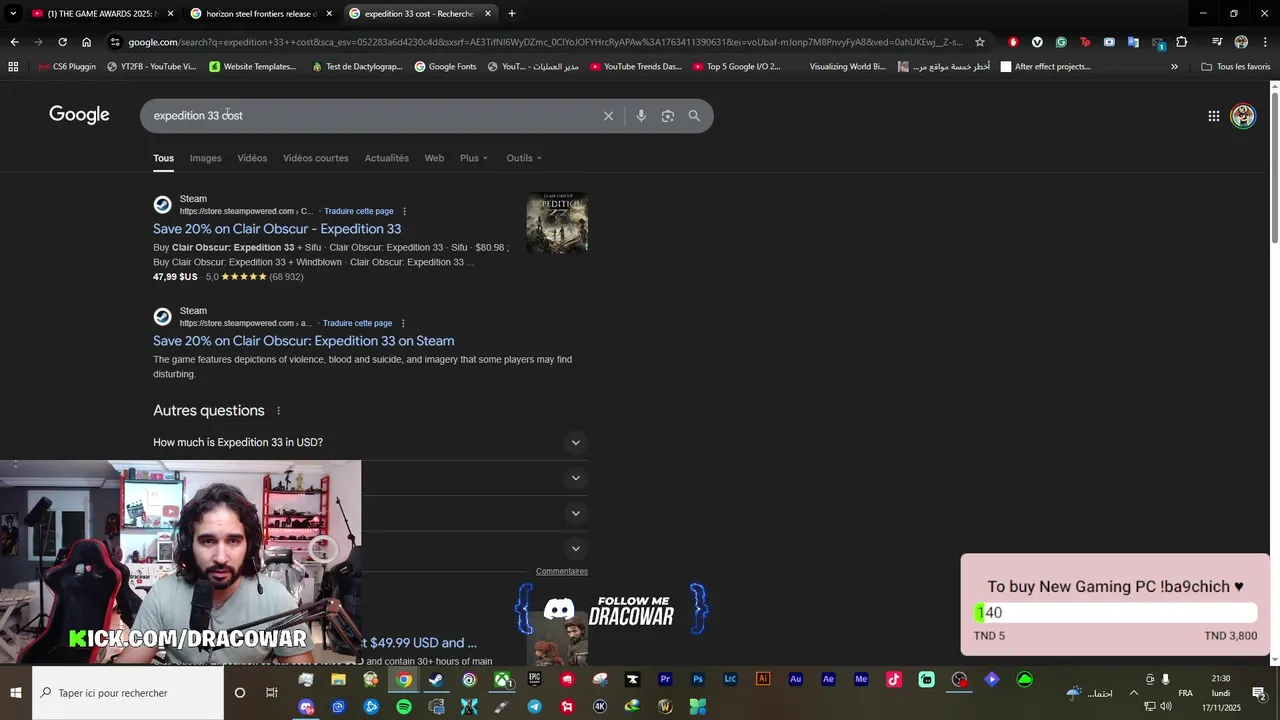Open the CS6 Pluggin bookmark
1280x720 pixels.
coord(66,67)
